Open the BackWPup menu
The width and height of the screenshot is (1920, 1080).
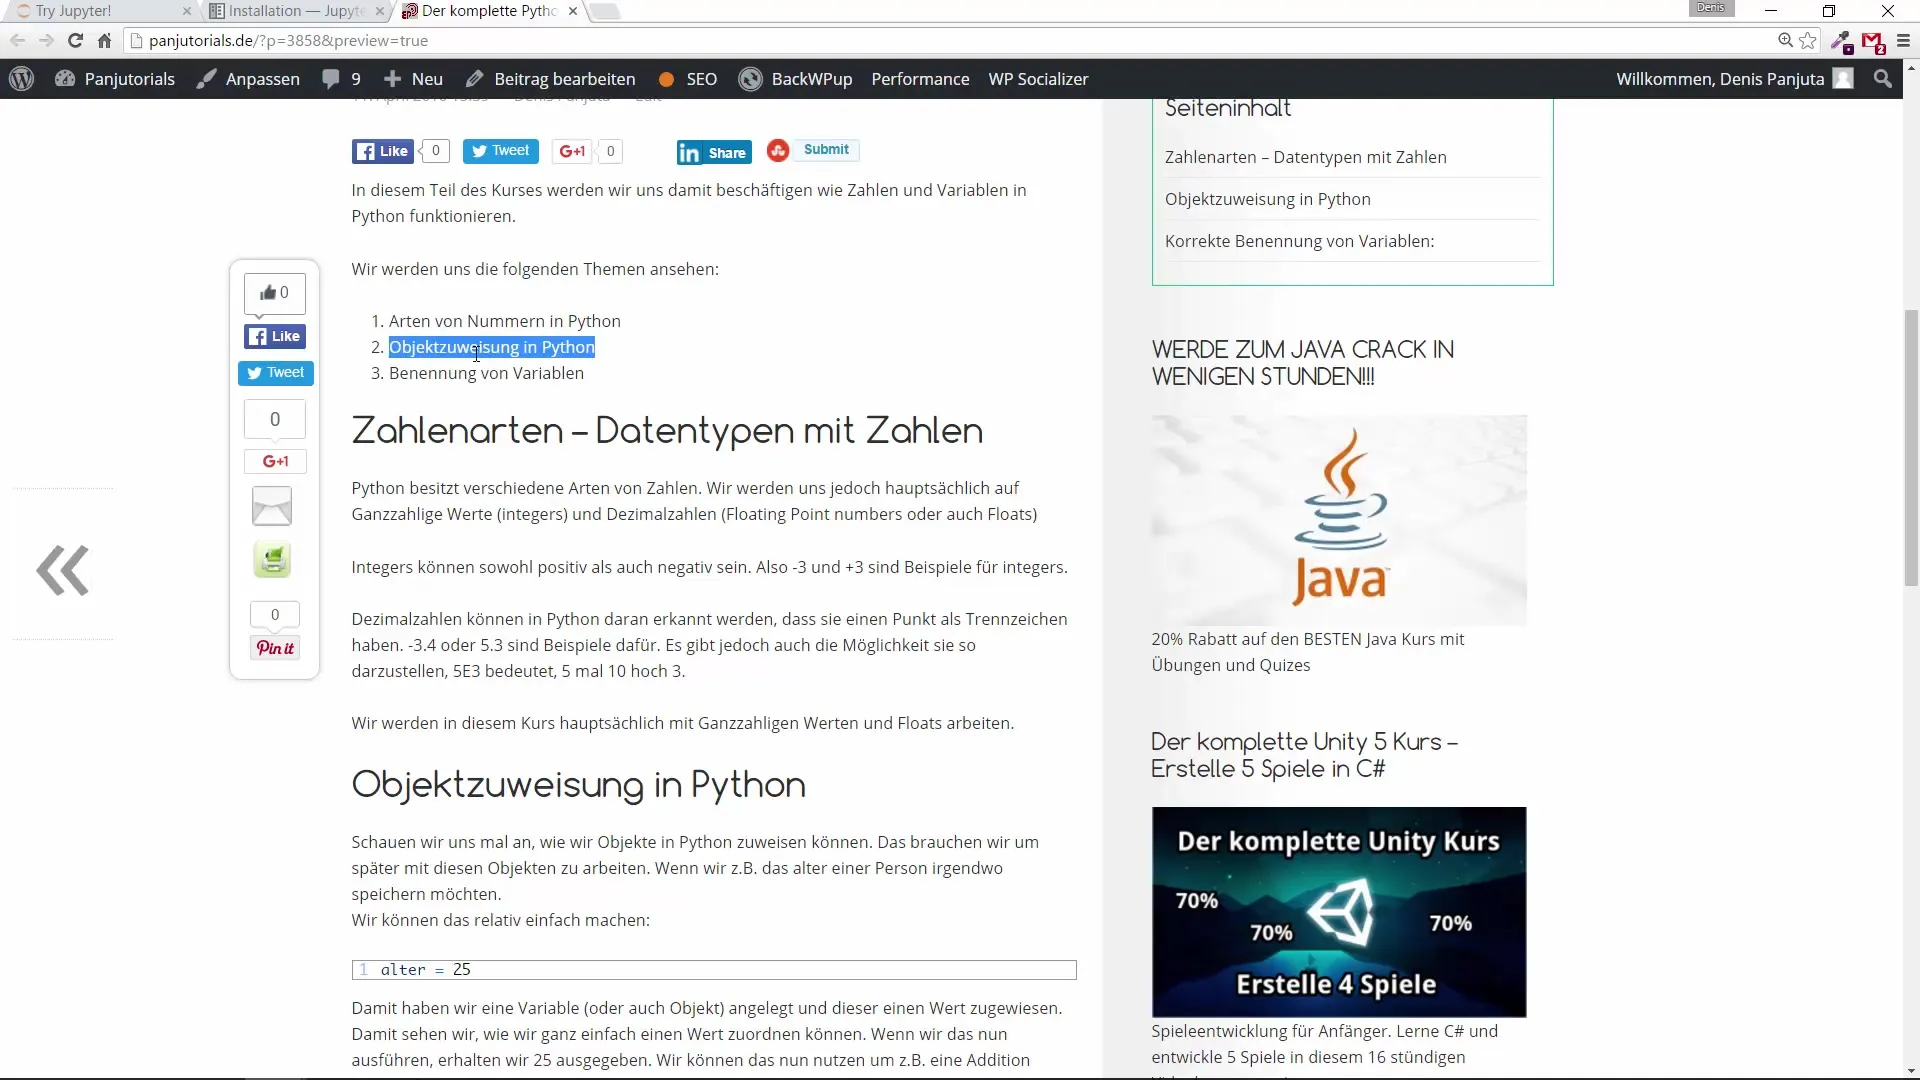click(795, 79)
